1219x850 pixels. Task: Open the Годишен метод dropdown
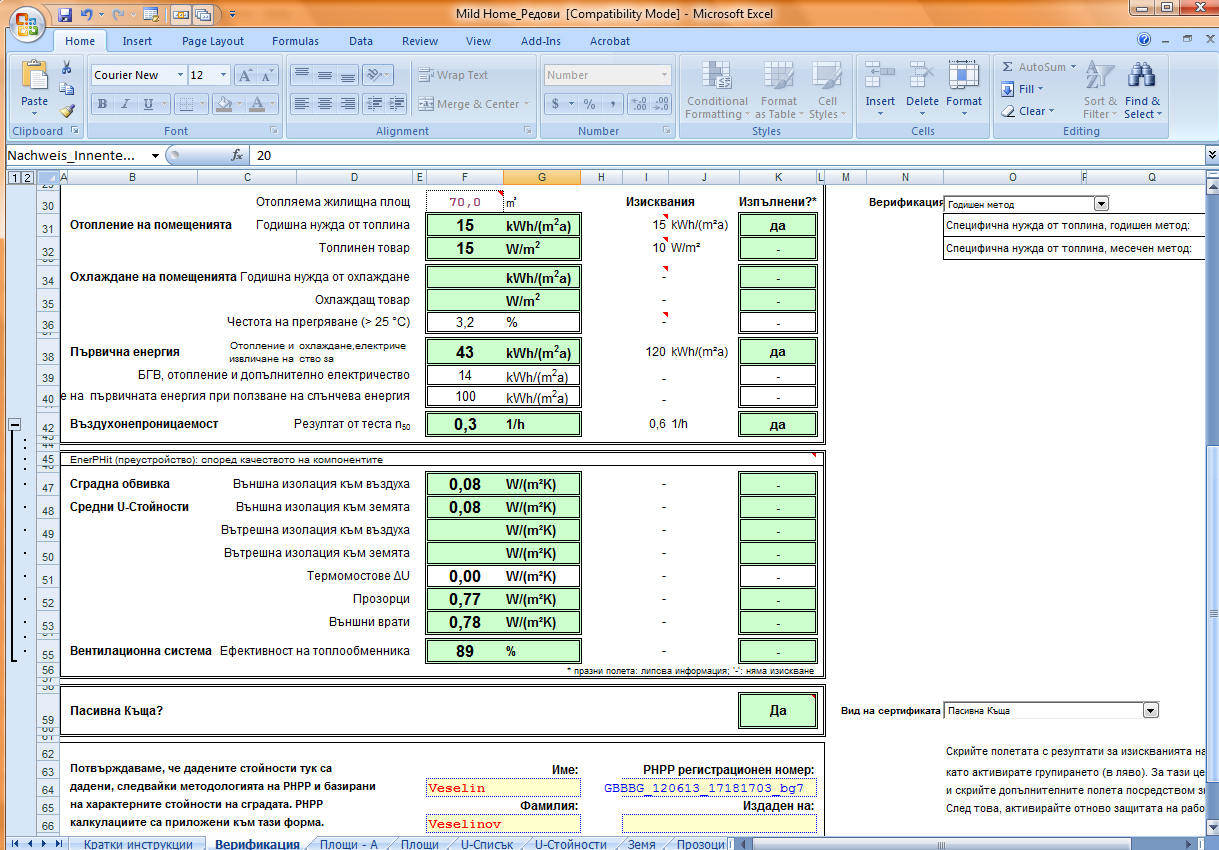(x=1101, y=204)
